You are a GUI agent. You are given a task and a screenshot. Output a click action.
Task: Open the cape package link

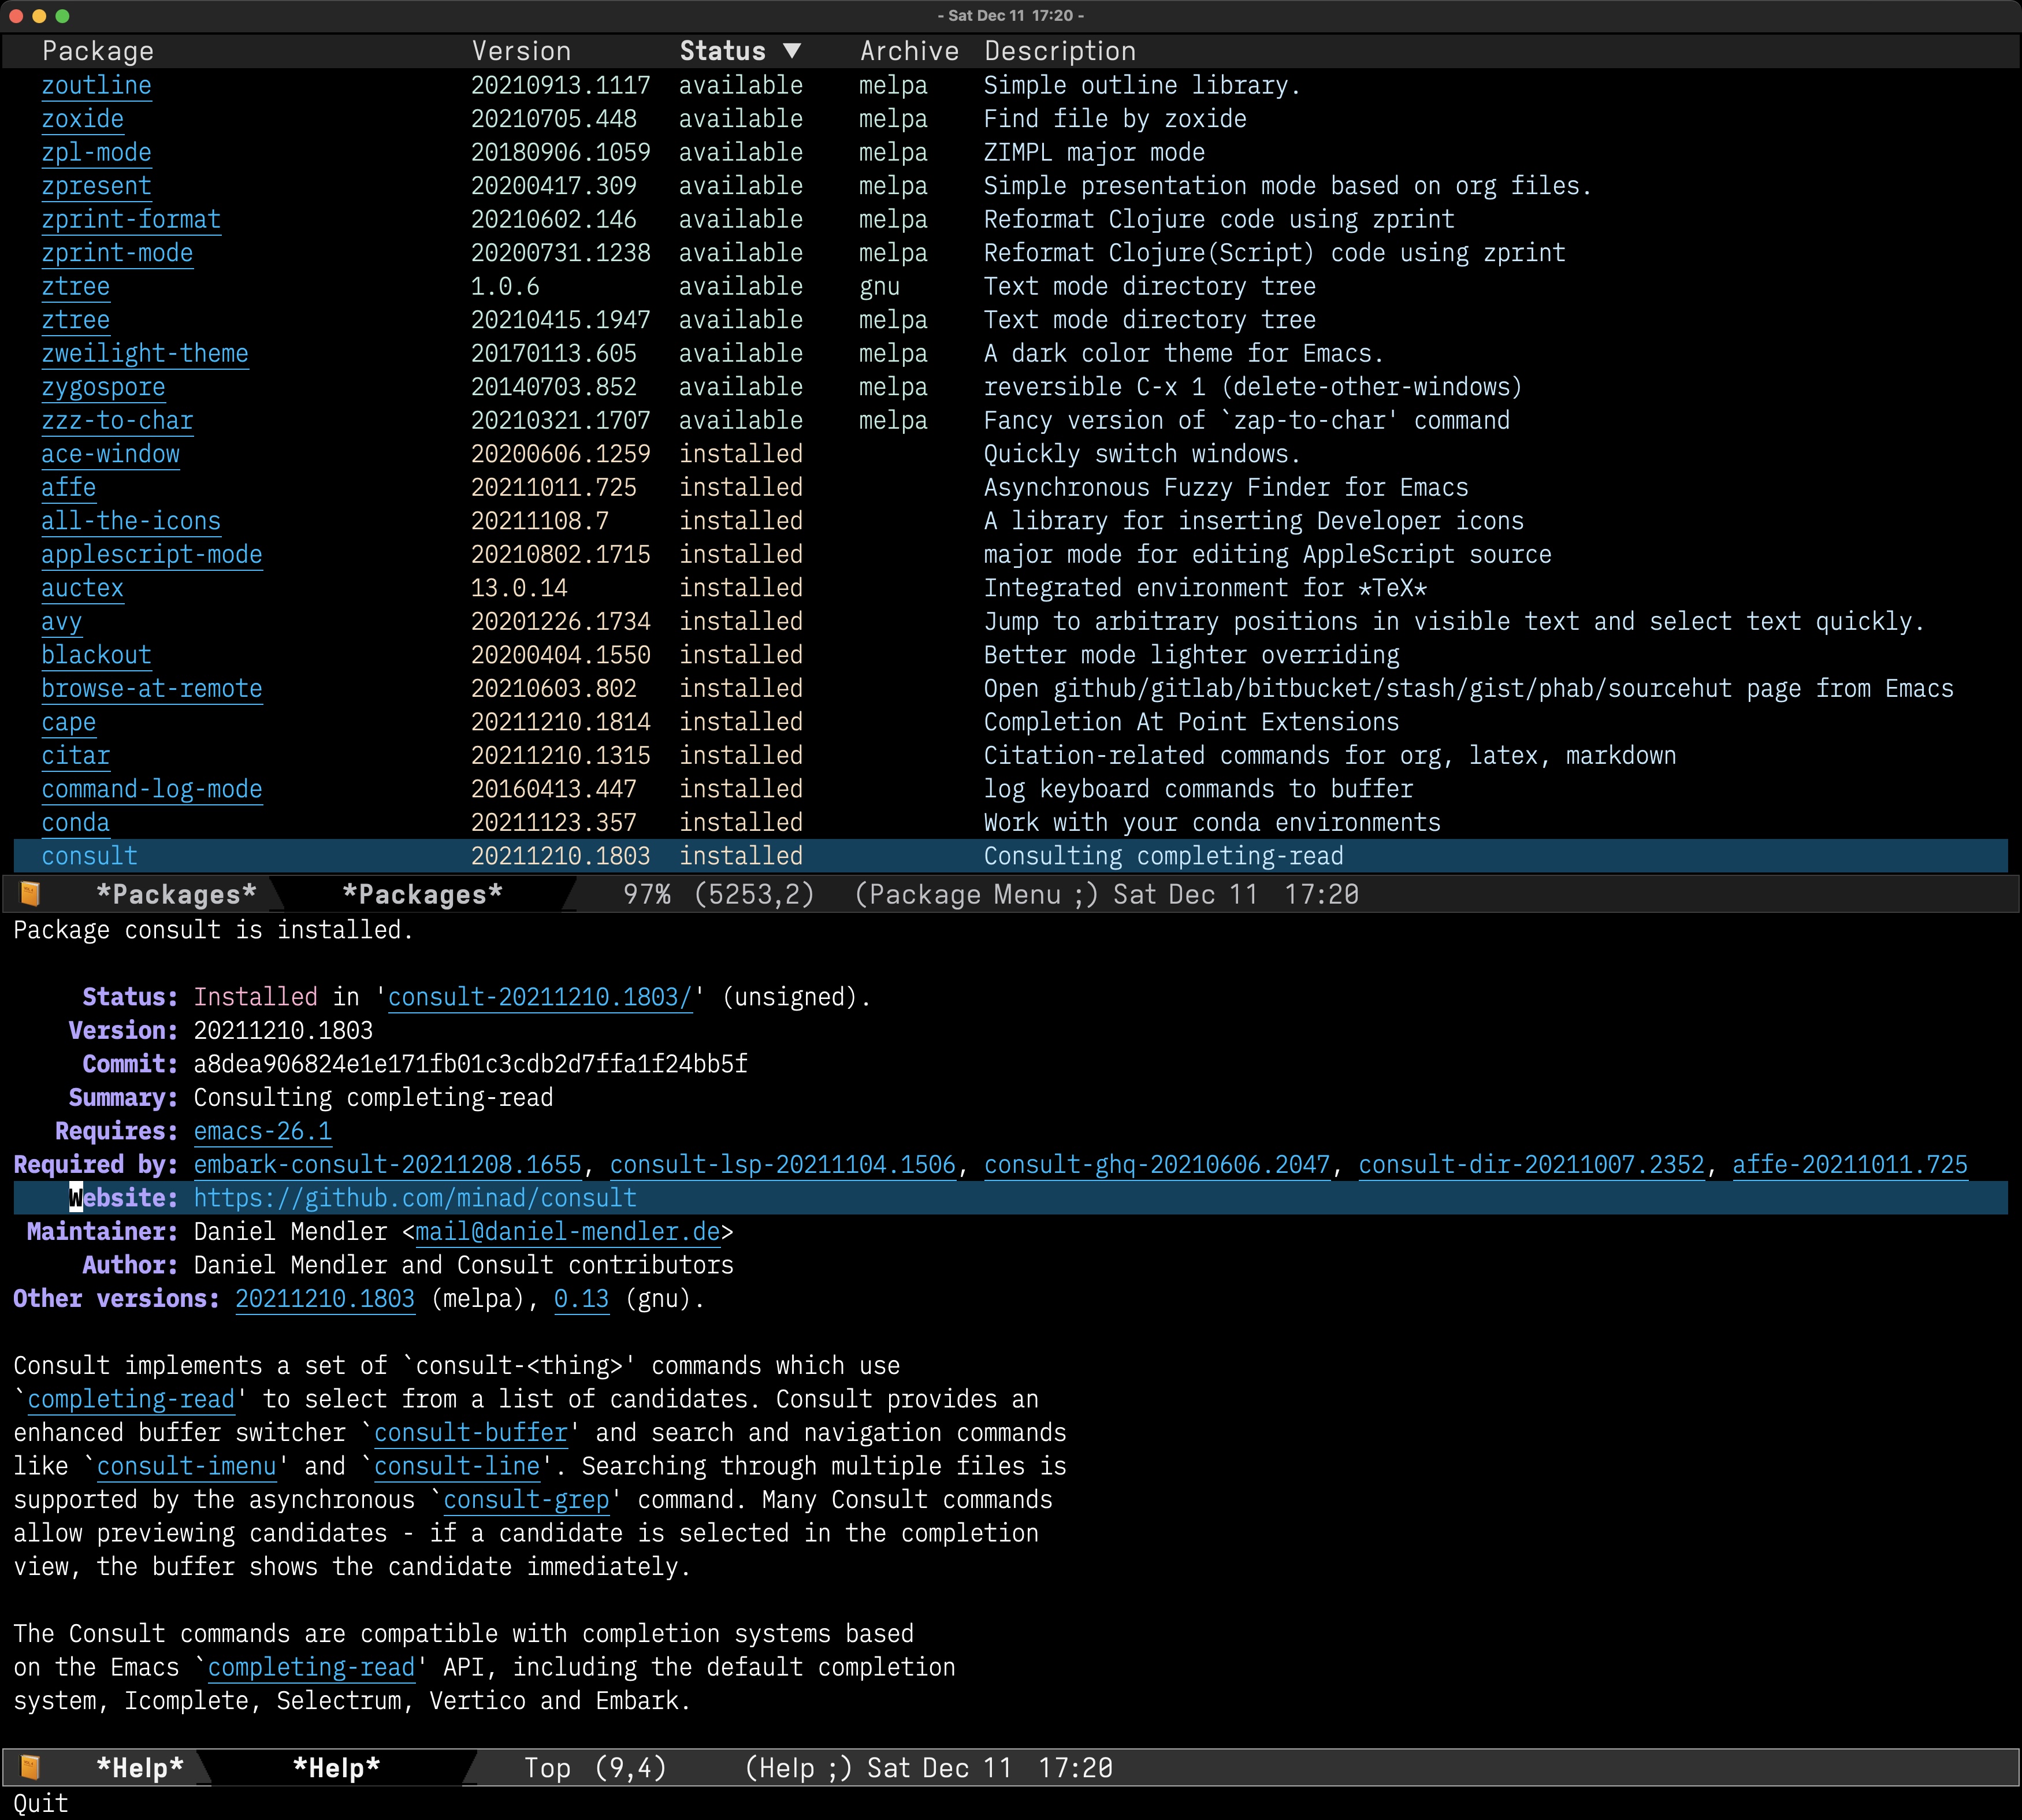click(68, 722)
